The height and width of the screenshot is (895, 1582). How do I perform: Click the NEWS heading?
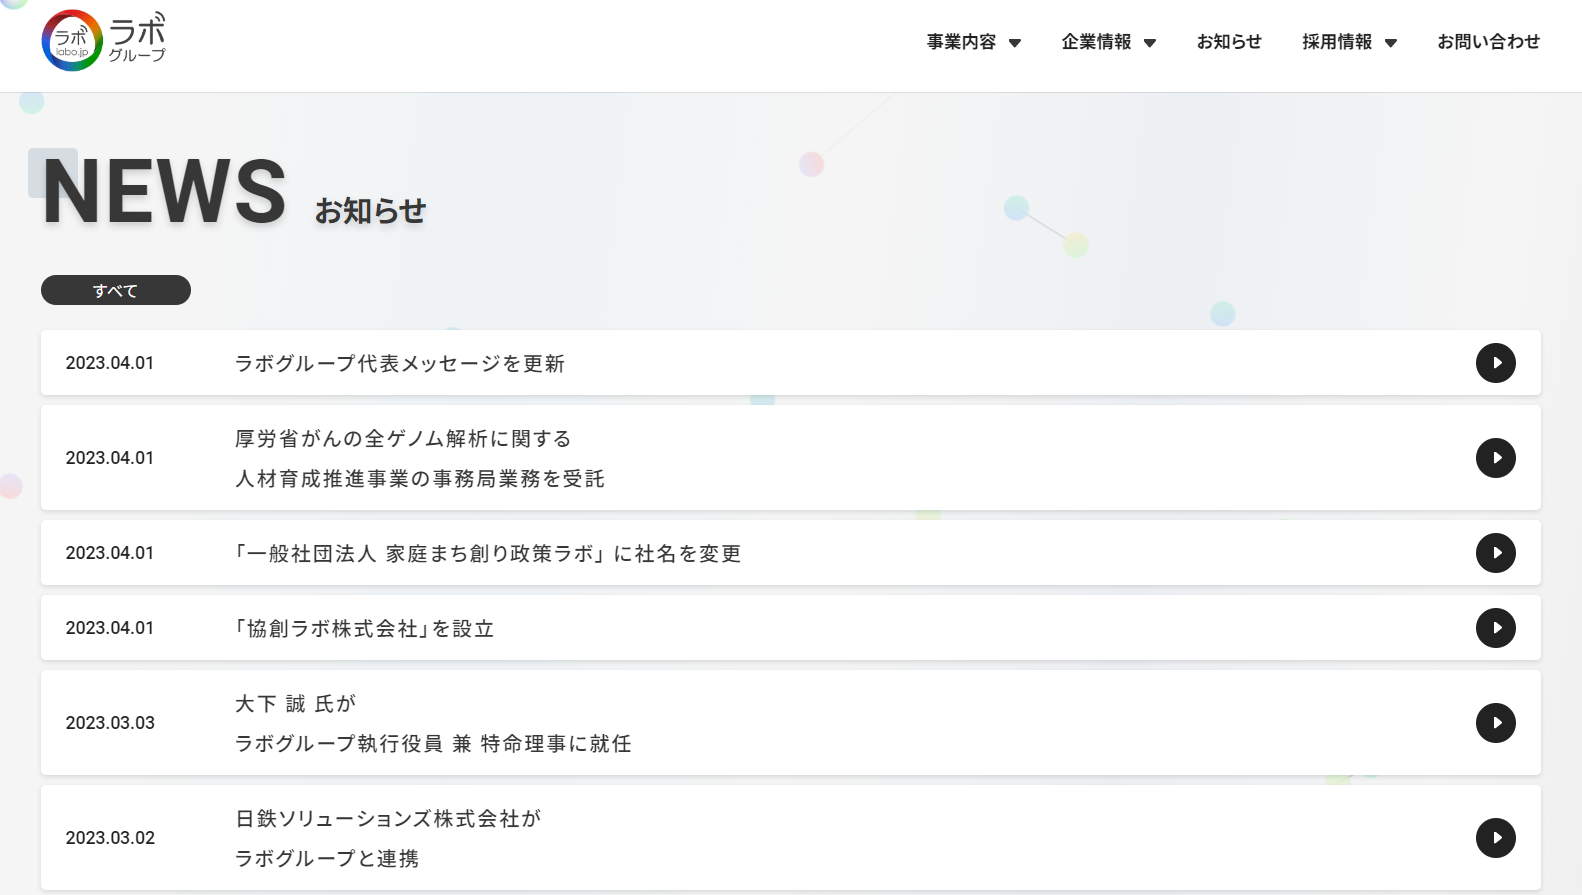click(x=165, y=191)
